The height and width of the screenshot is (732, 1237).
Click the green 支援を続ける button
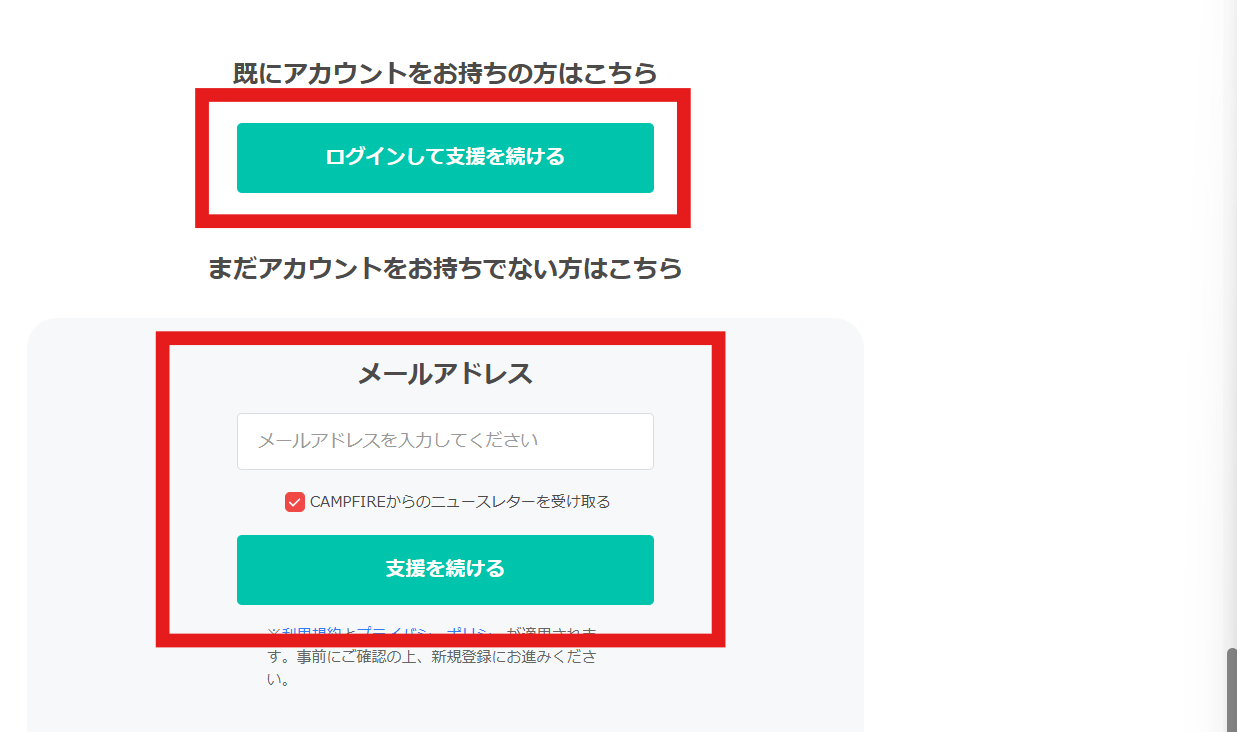pos(445,570)
